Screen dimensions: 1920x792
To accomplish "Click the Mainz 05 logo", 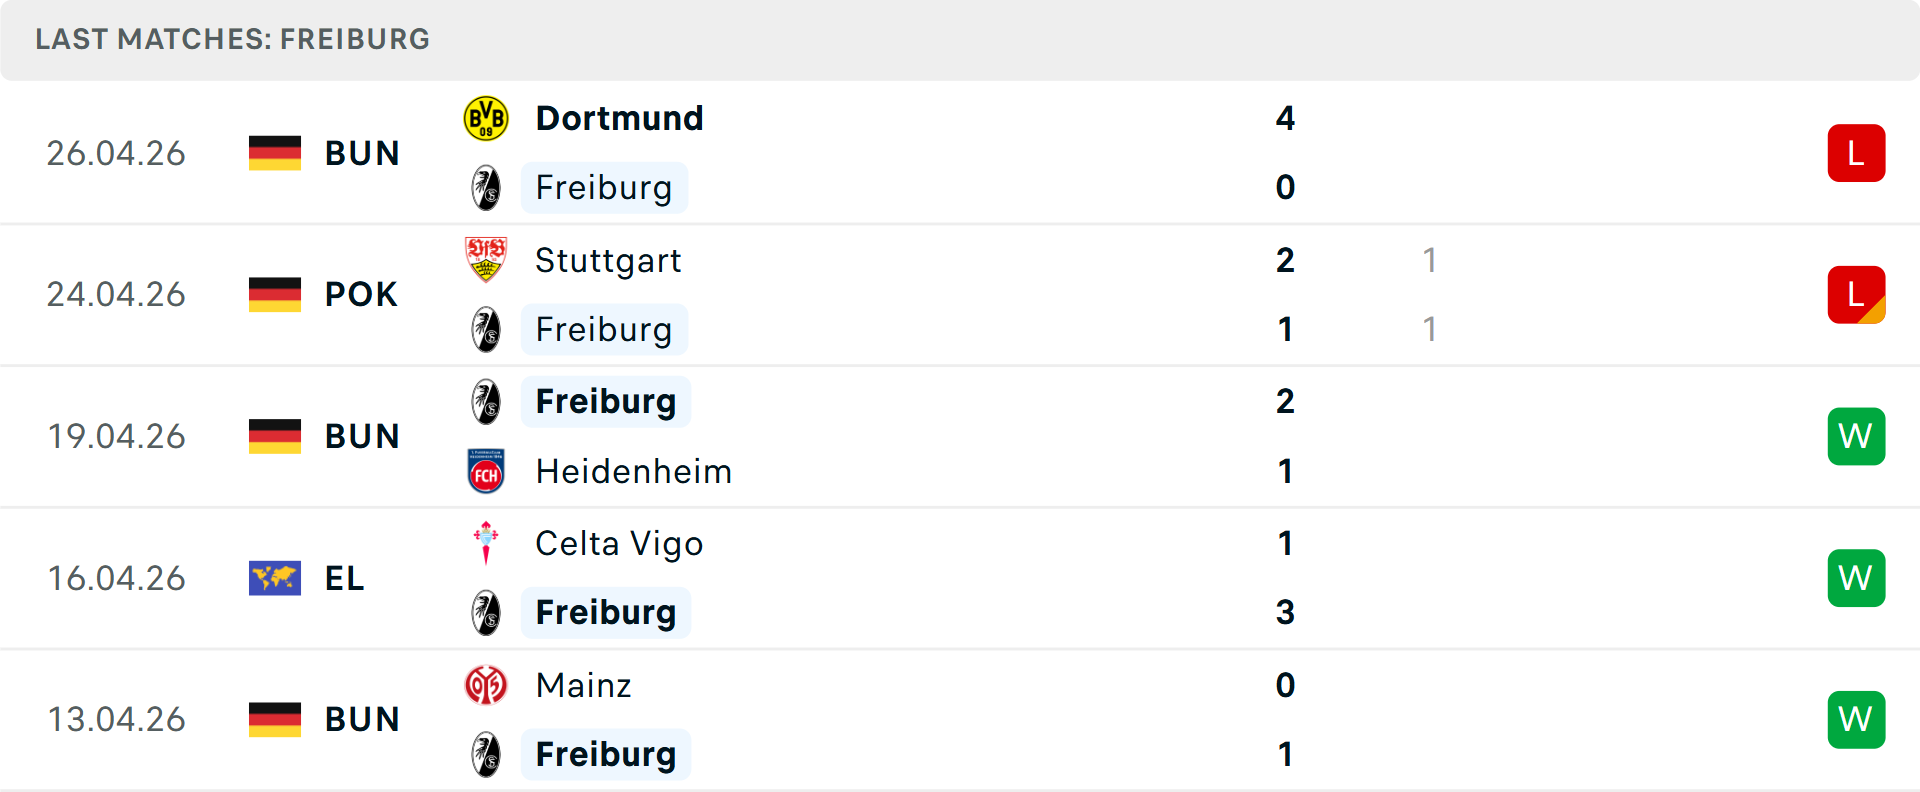I will [486, 685].
